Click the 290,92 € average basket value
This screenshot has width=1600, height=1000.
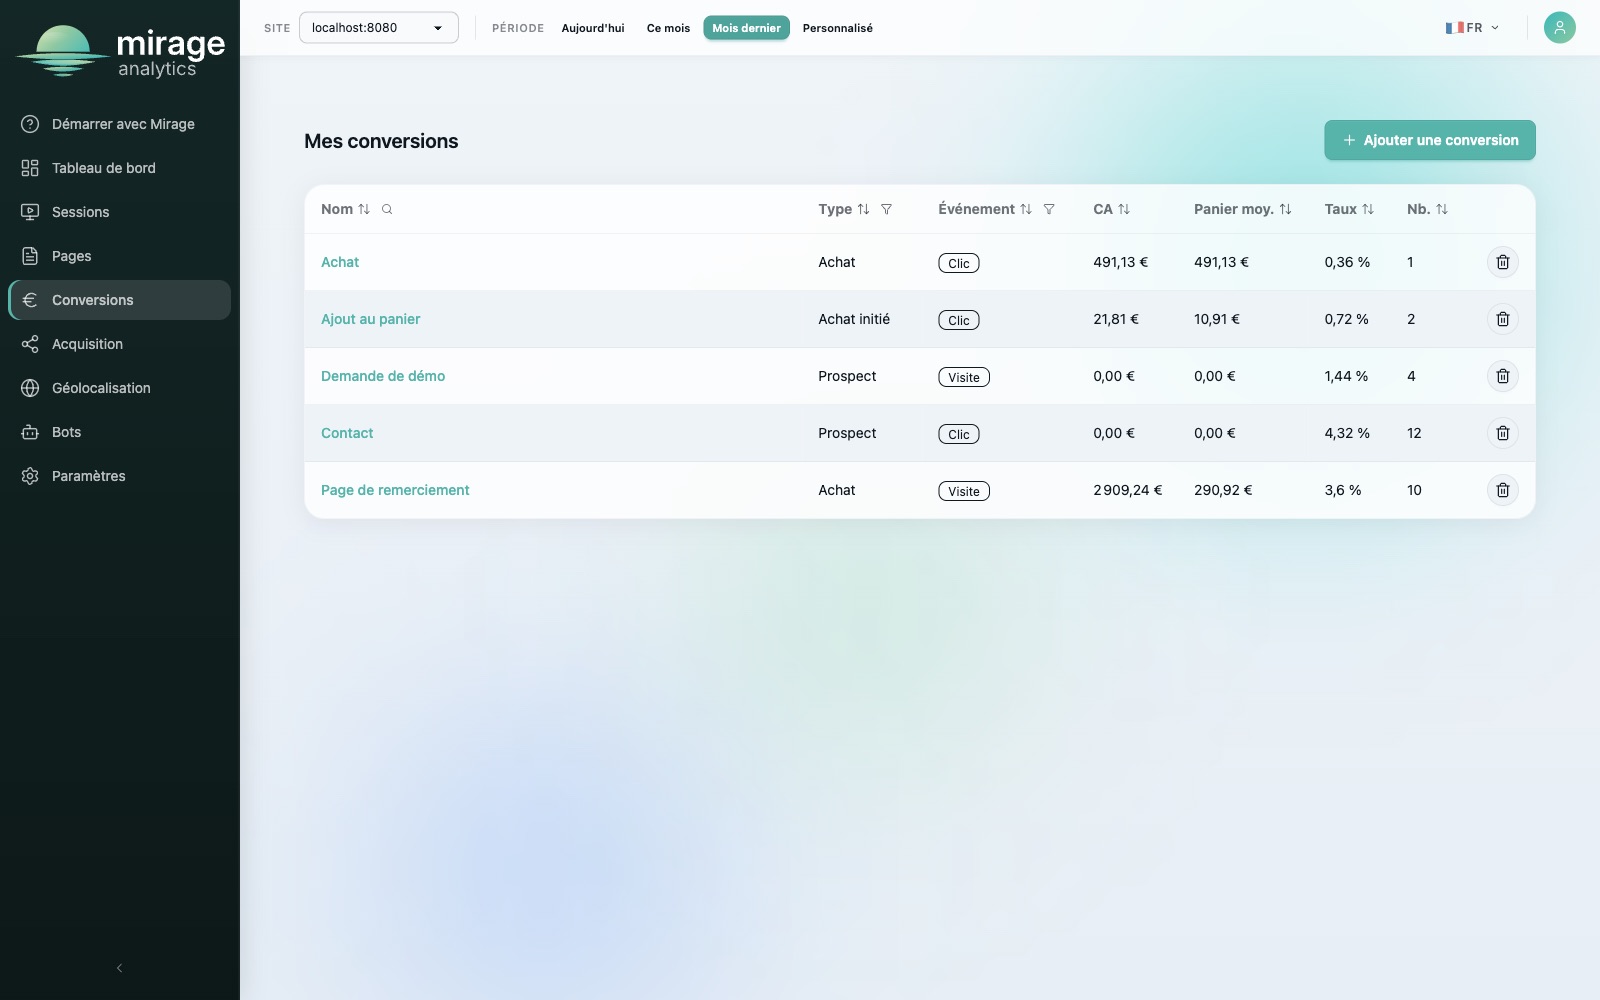point(1223,490)
